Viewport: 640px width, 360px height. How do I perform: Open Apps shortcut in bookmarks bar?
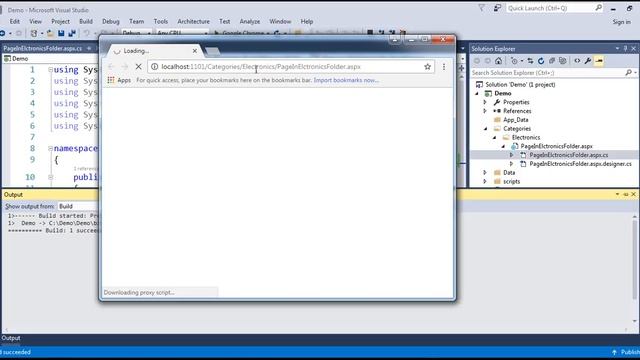click(x=119, y=80)
